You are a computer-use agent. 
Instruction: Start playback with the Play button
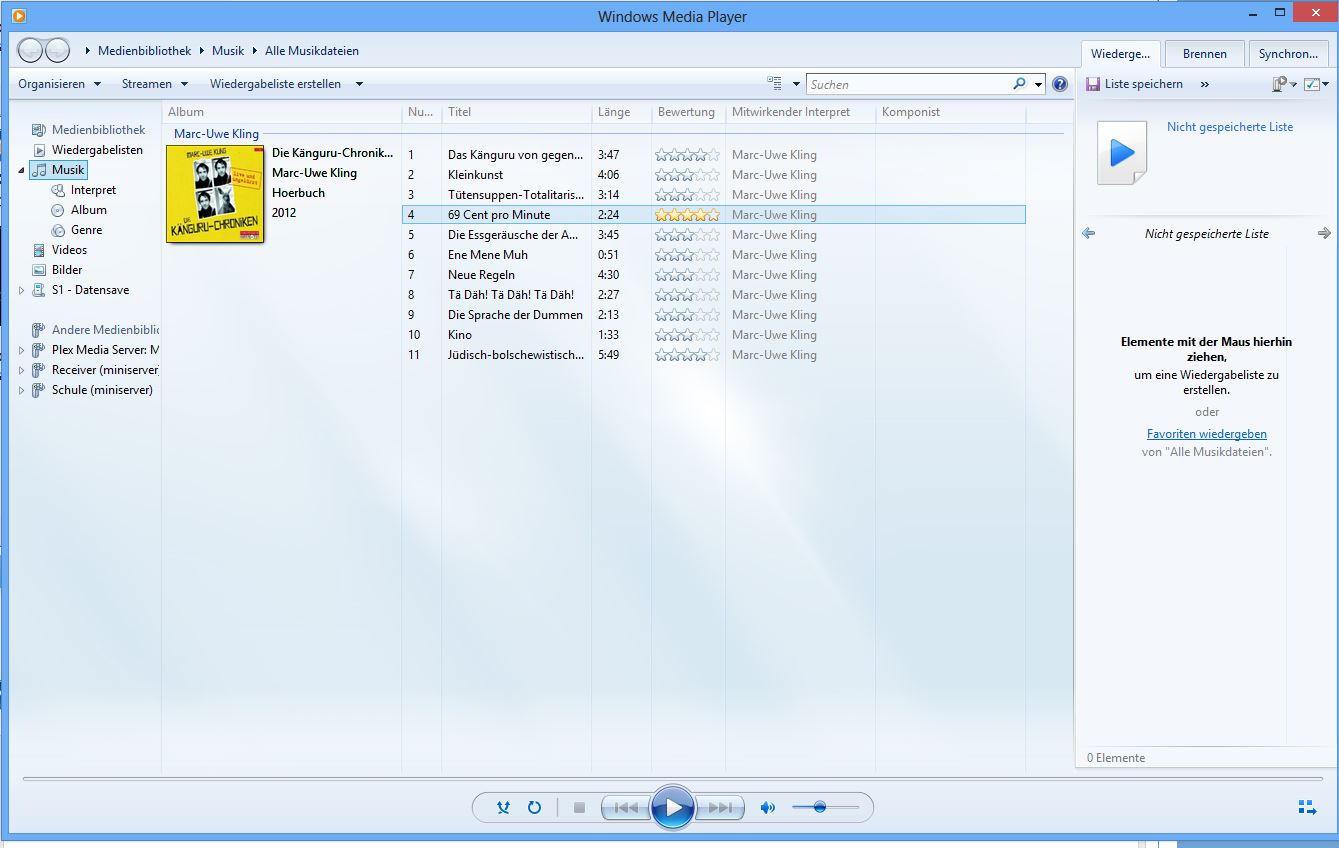pyautogui.click(x=673, y=807)
